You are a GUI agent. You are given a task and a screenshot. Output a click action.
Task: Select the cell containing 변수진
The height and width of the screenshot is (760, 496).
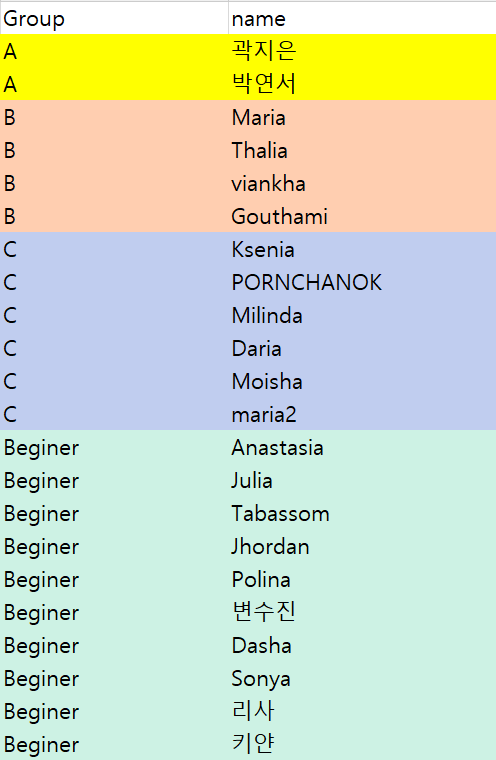[x=362, y=611]
